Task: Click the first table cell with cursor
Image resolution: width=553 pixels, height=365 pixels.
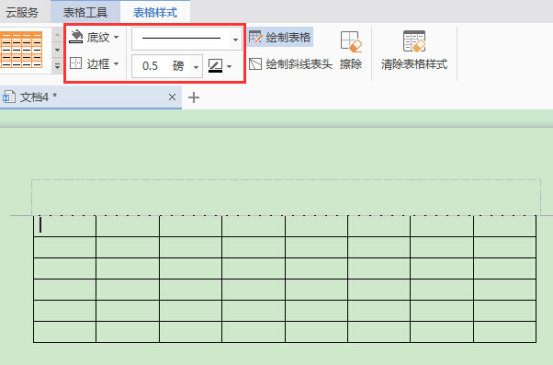Action: point(65,226)
